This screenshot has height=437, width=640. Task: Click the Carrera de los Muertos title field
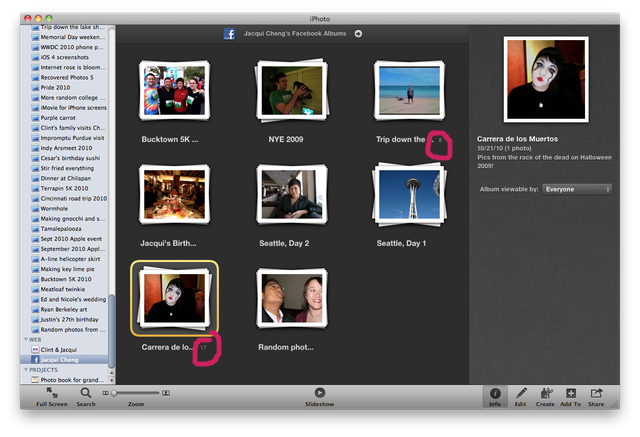click(517, 139)
